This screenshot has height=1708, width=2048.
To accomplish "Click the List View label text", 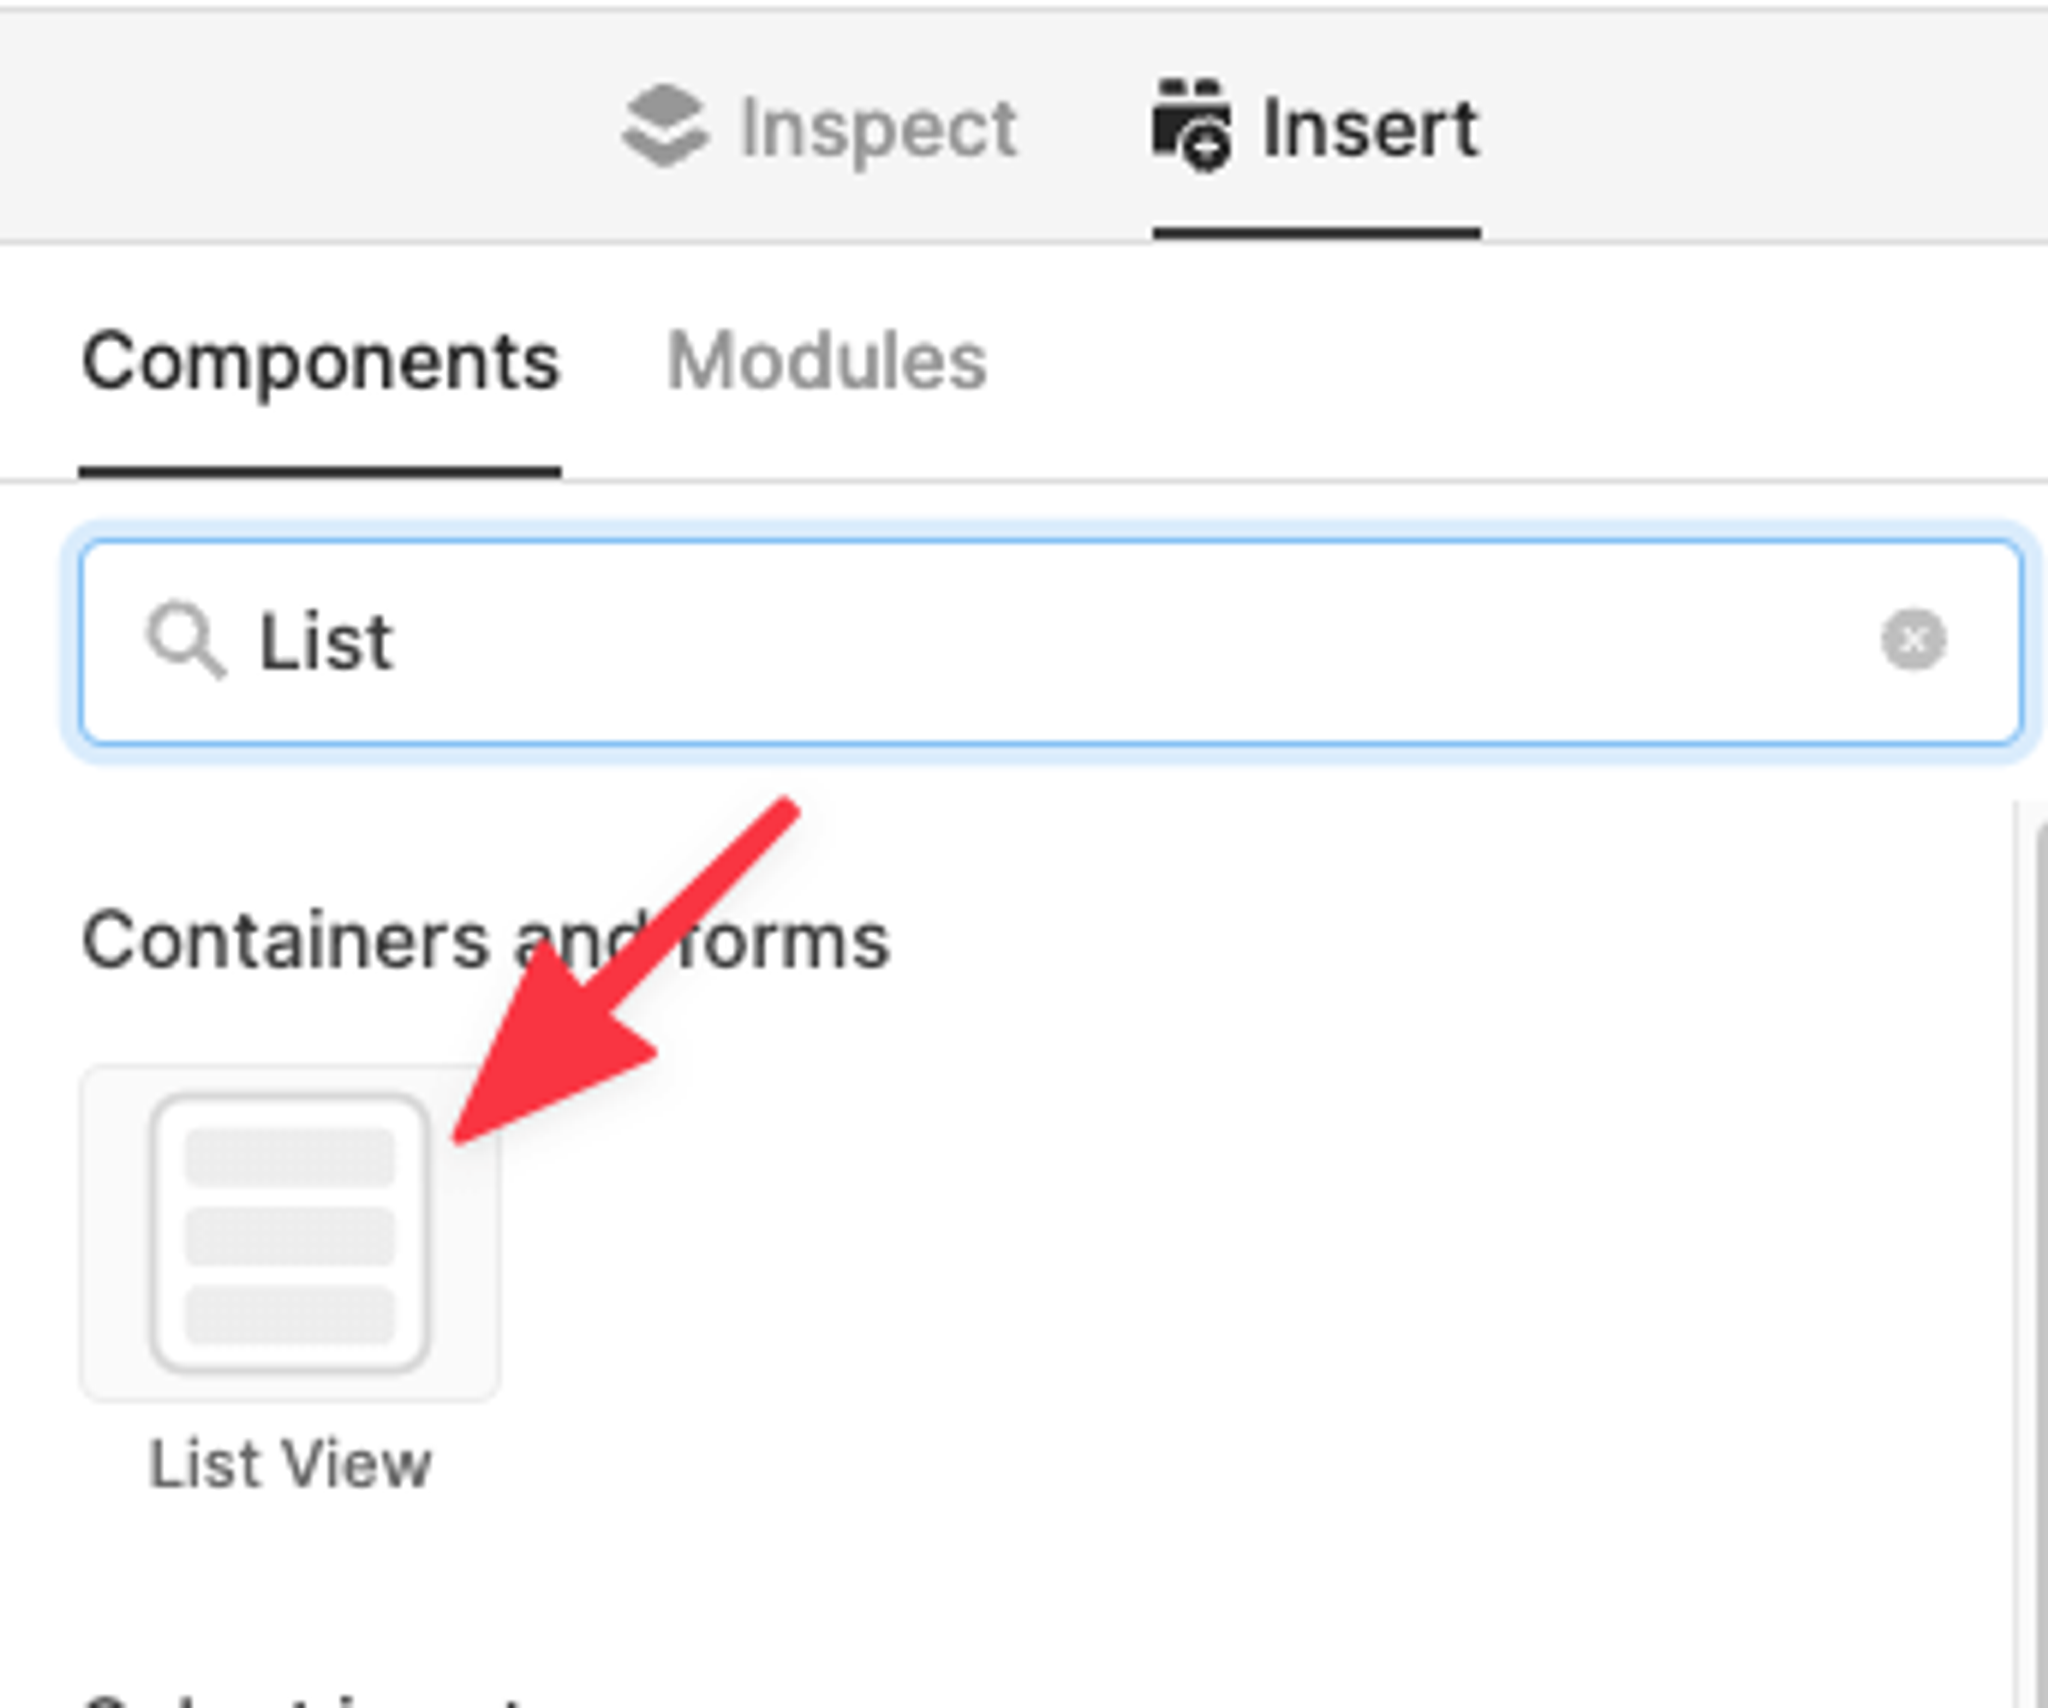I will 290,1464.
